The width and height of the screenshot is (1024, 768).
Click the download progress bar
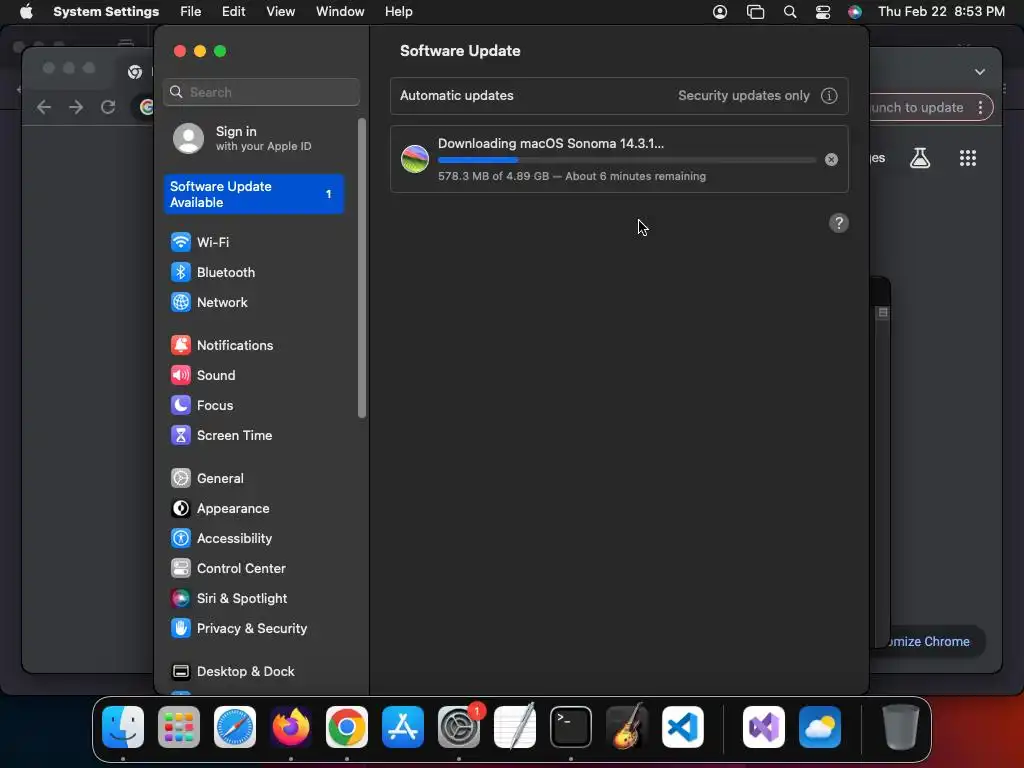[x=626, y=160]
